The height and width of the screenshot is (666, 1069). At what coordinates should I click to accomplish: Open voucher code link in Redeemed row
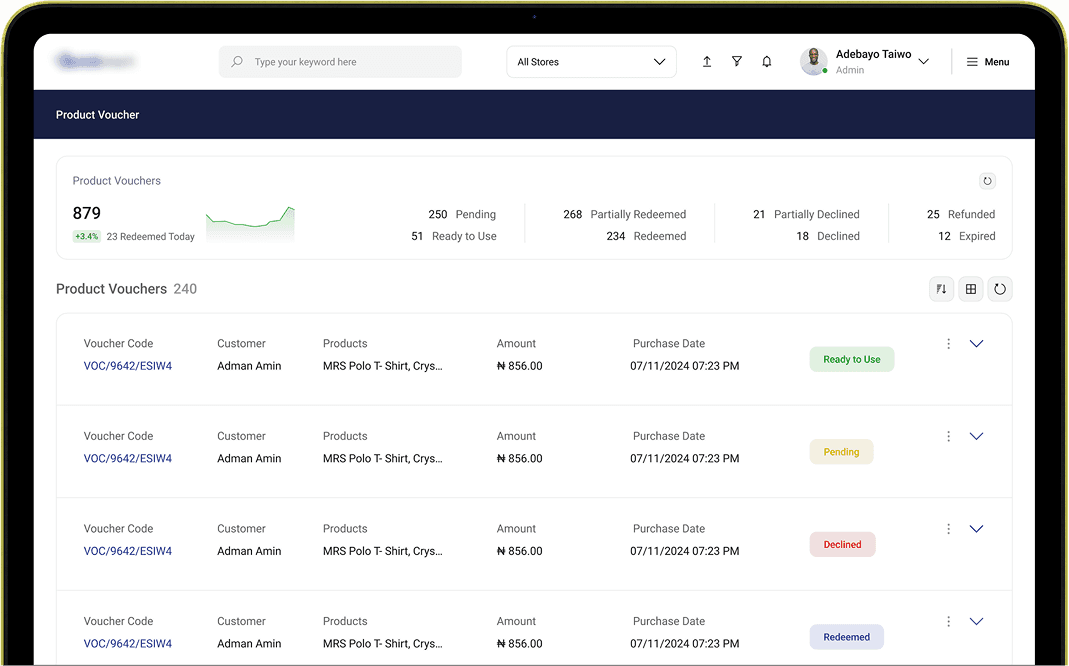(127, 644)
